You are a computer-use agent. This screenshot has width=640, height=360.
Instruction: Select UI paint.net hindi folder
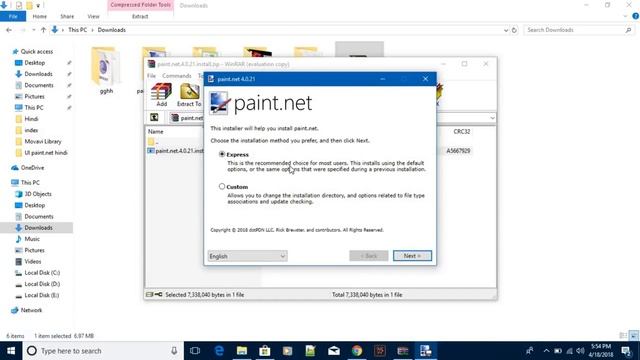46,153
